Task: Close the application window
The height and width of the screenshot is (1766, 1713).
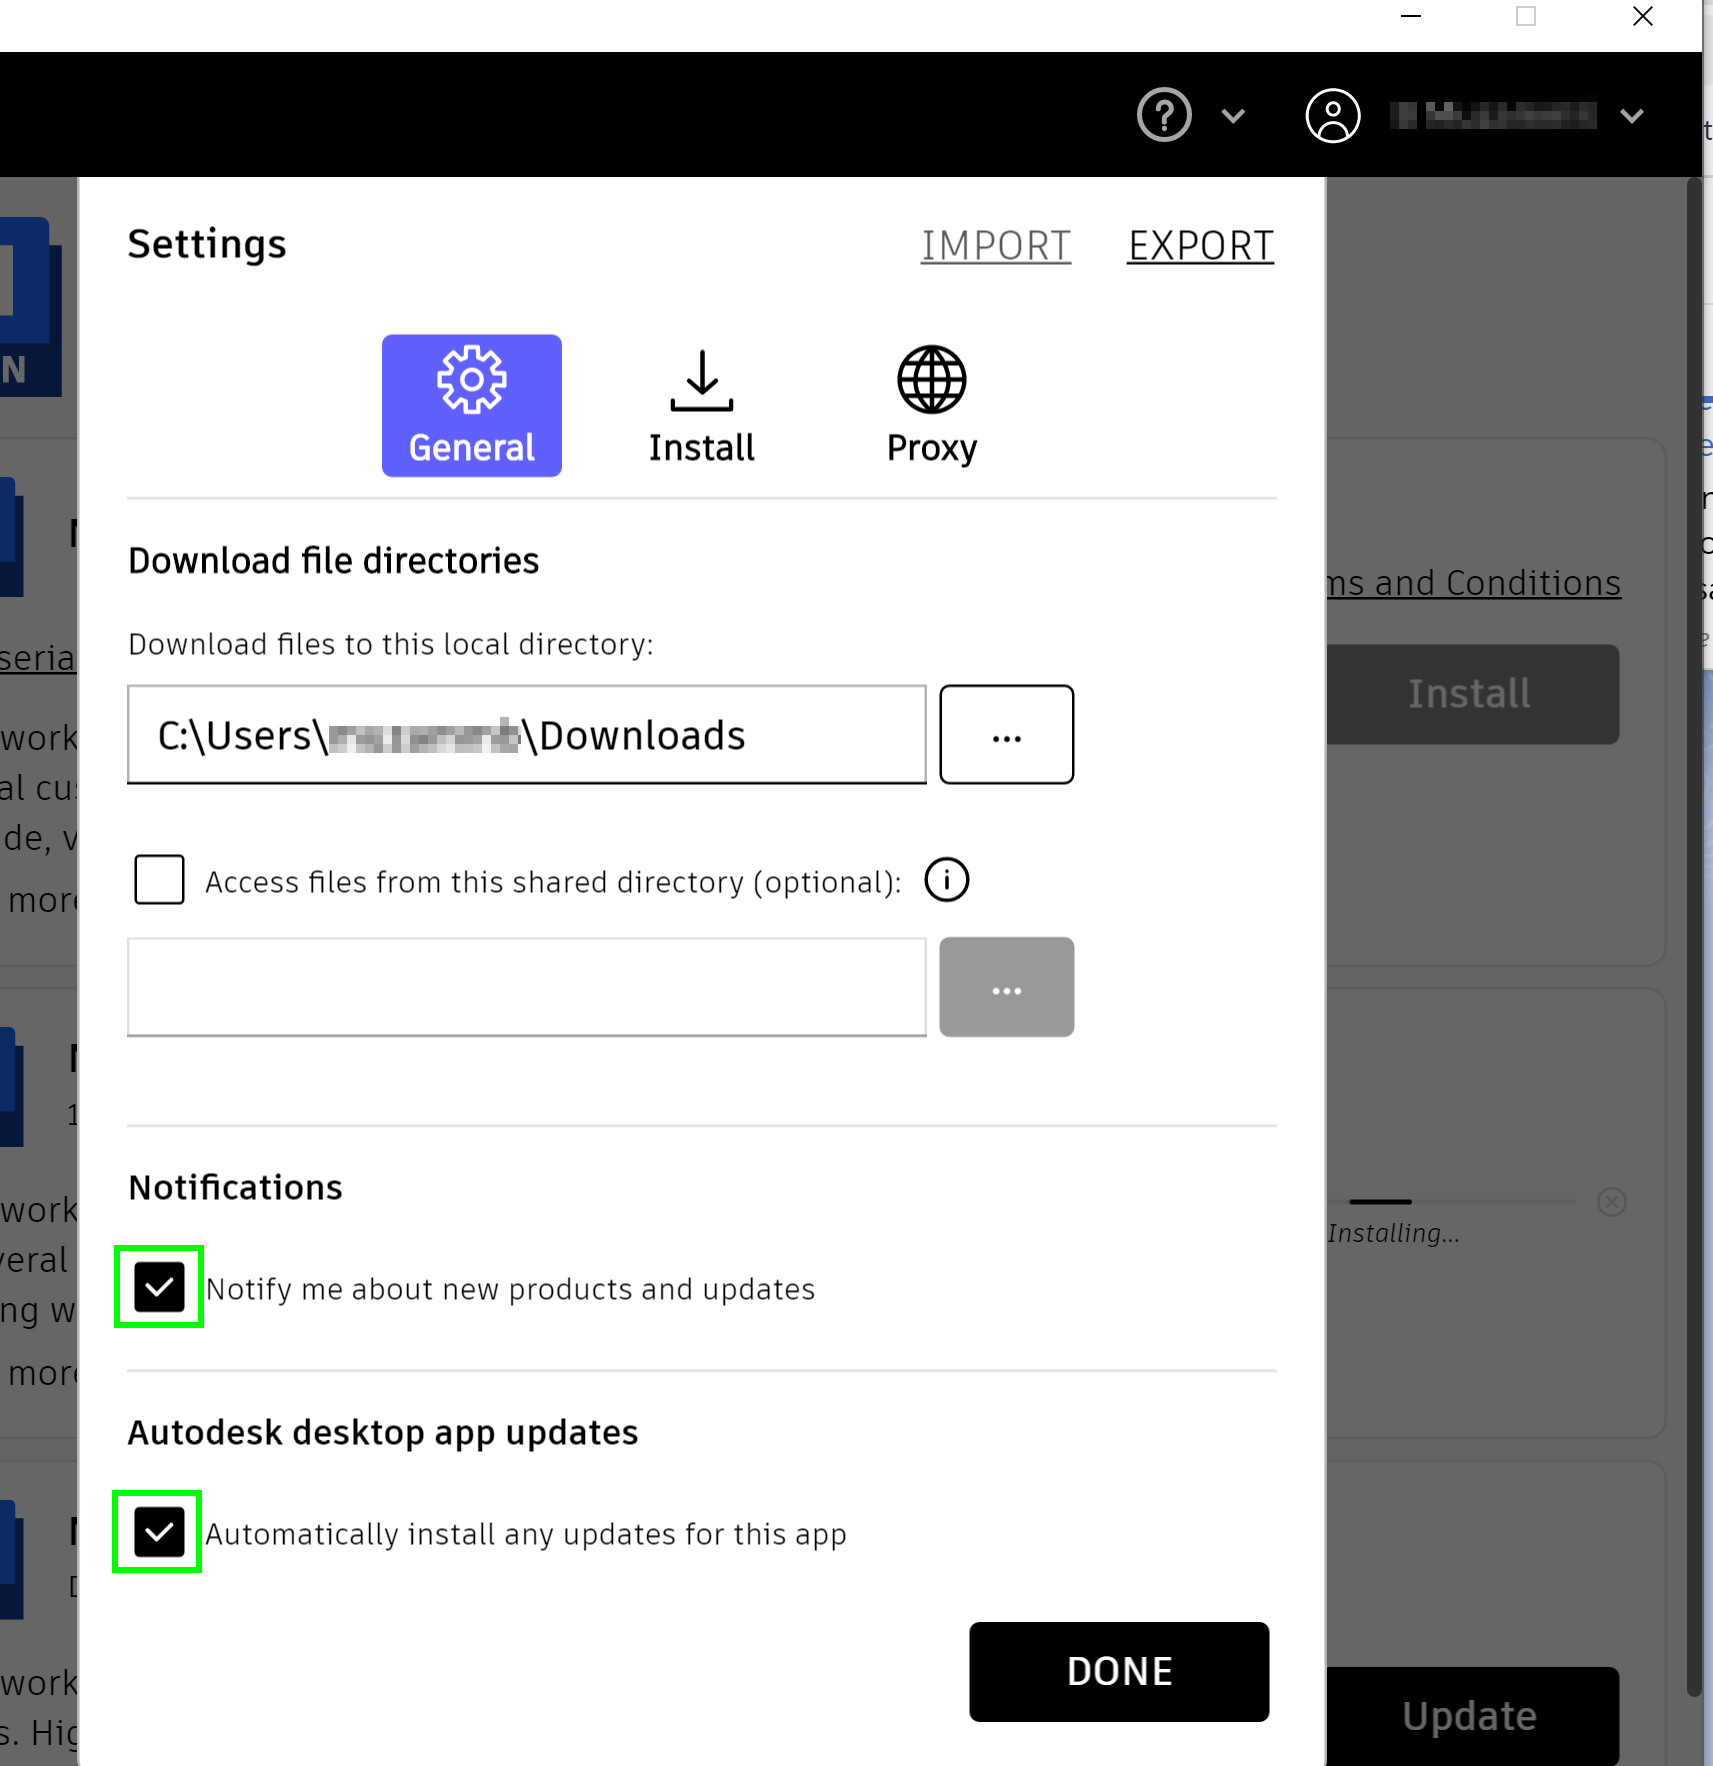Action: pos(1643,17)
